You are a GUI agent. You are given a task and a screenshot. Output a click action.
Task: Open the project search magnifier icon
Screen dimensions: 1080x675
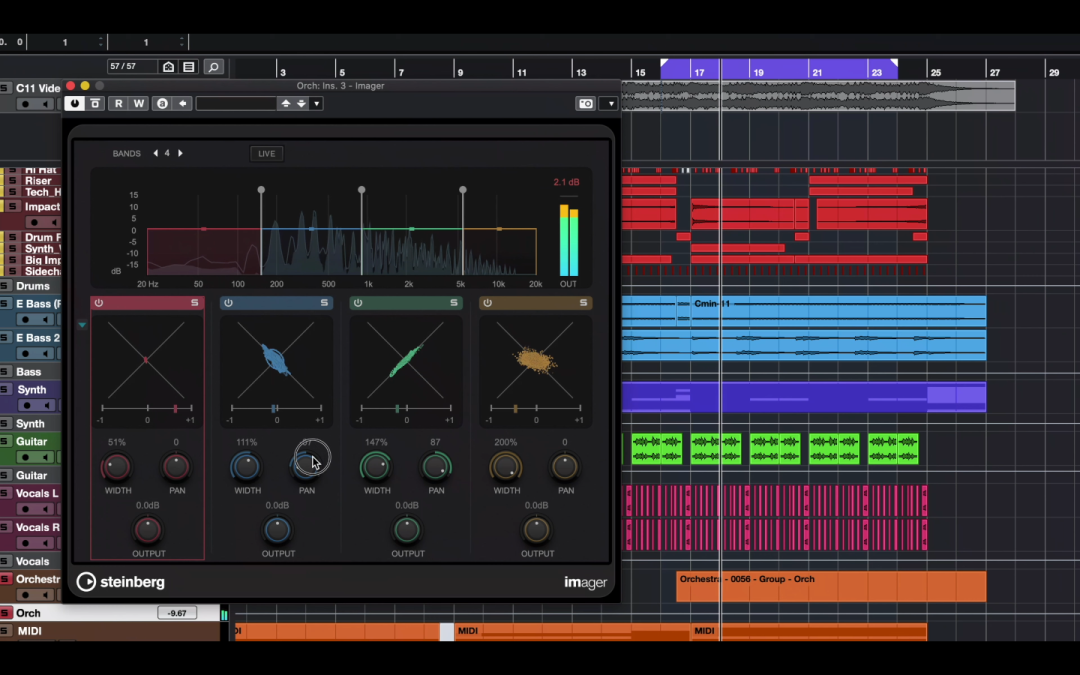click(214, 67)
